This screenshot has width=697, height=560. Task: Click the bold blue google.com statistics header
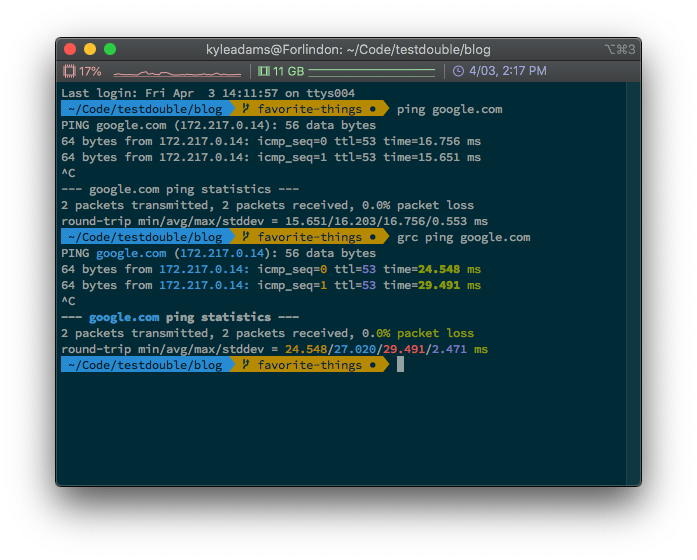124,317
